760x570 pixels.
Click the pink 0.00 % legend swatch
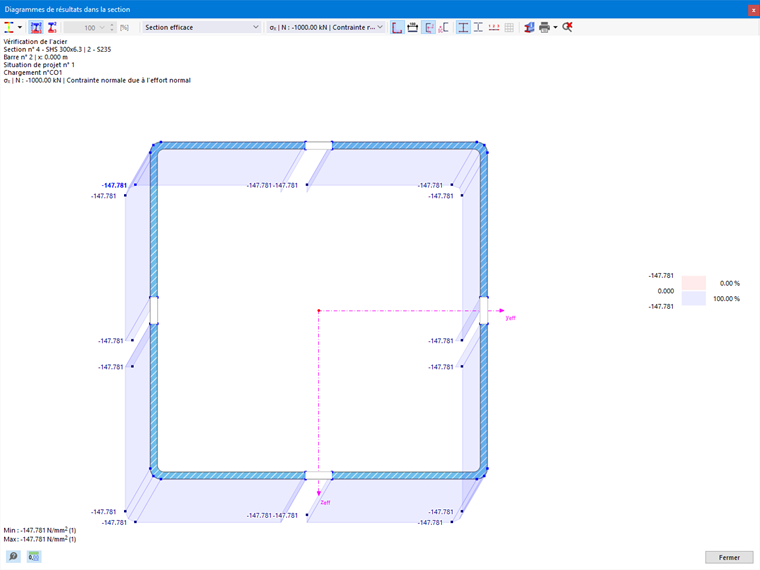(694, 283)
